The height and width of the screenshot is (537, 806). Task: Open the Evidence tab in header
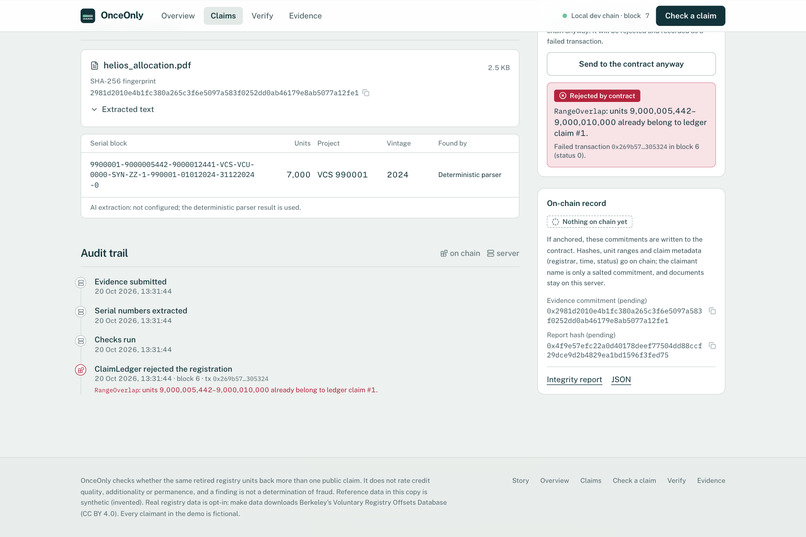305,16
